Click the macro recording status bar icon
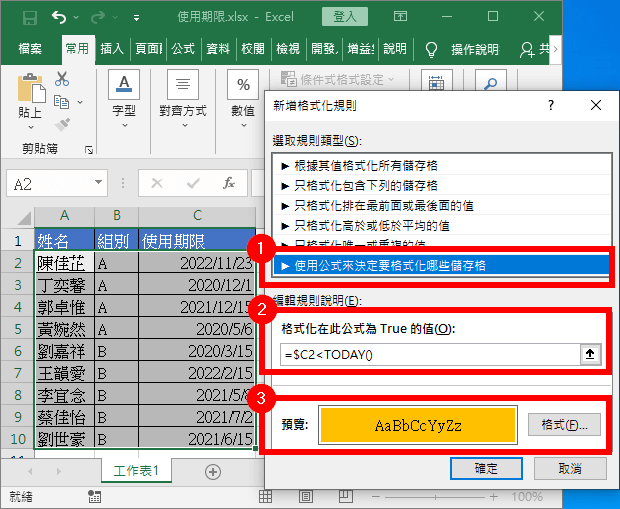Image resolution: width=620 pixels, height=509 pixels. tap(95, 497)
